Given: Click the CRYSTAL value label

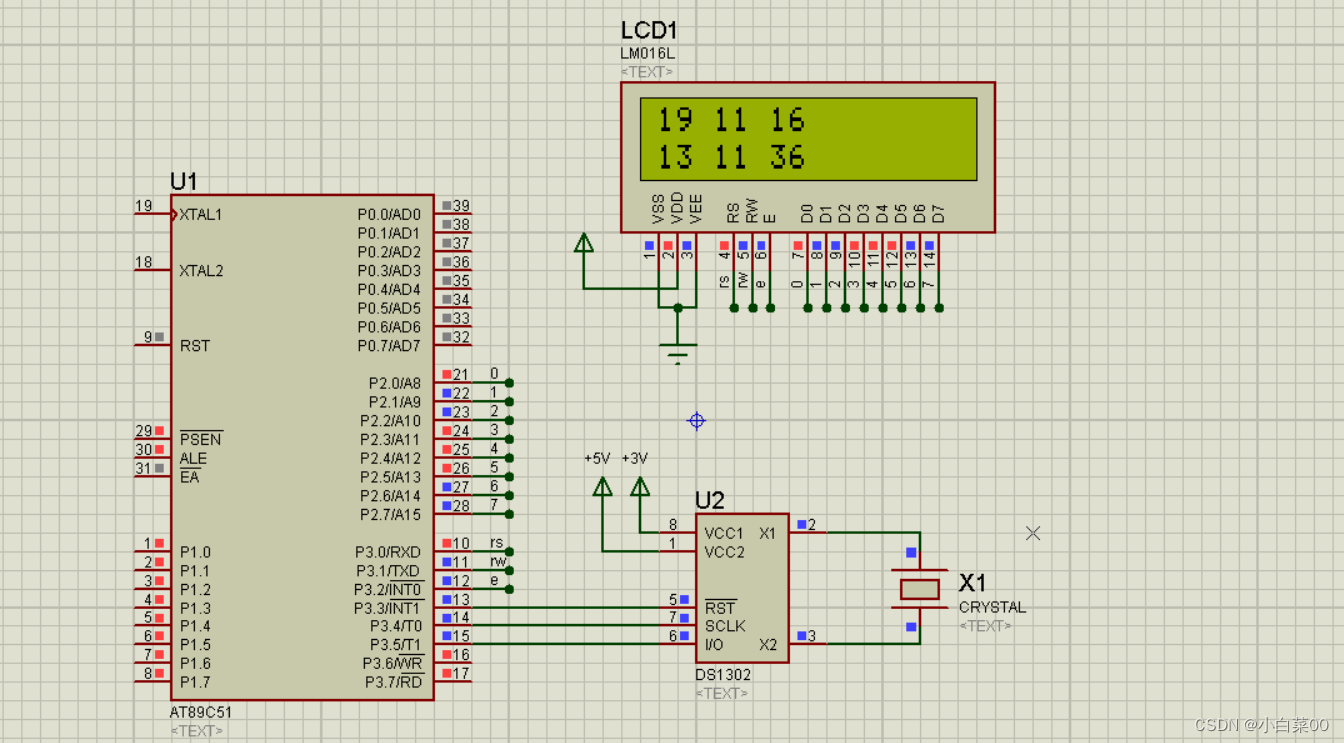Looking at the screenshot, I should (x=992, y=607).
